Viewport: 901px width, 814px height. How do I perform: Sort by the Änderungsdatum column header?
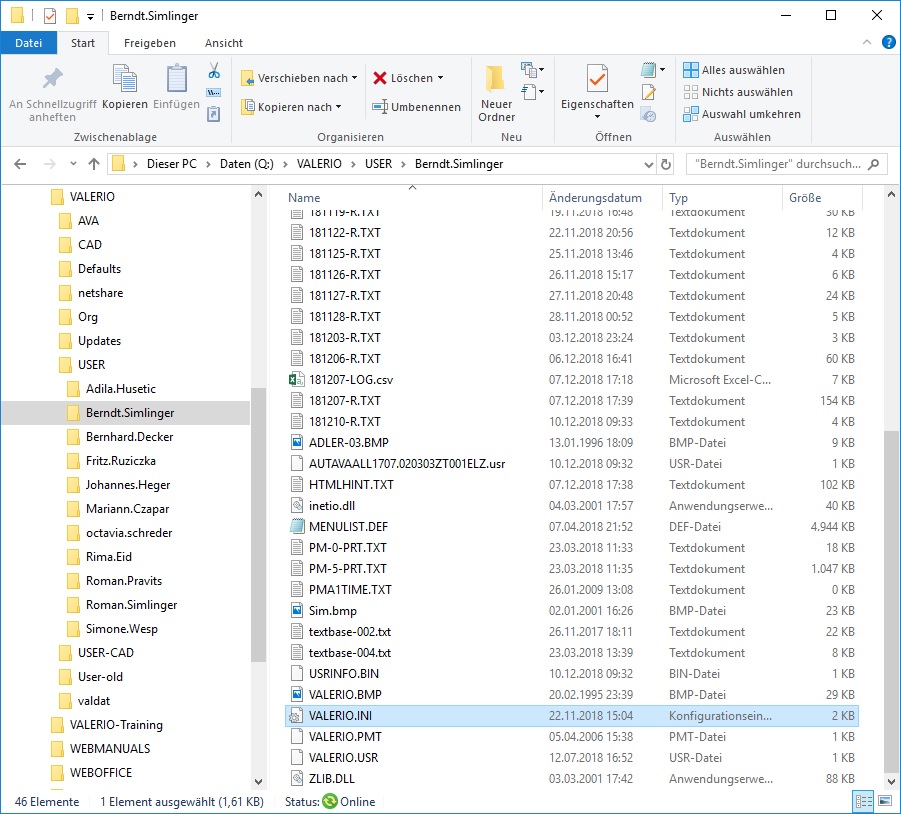tap(596, 198)
